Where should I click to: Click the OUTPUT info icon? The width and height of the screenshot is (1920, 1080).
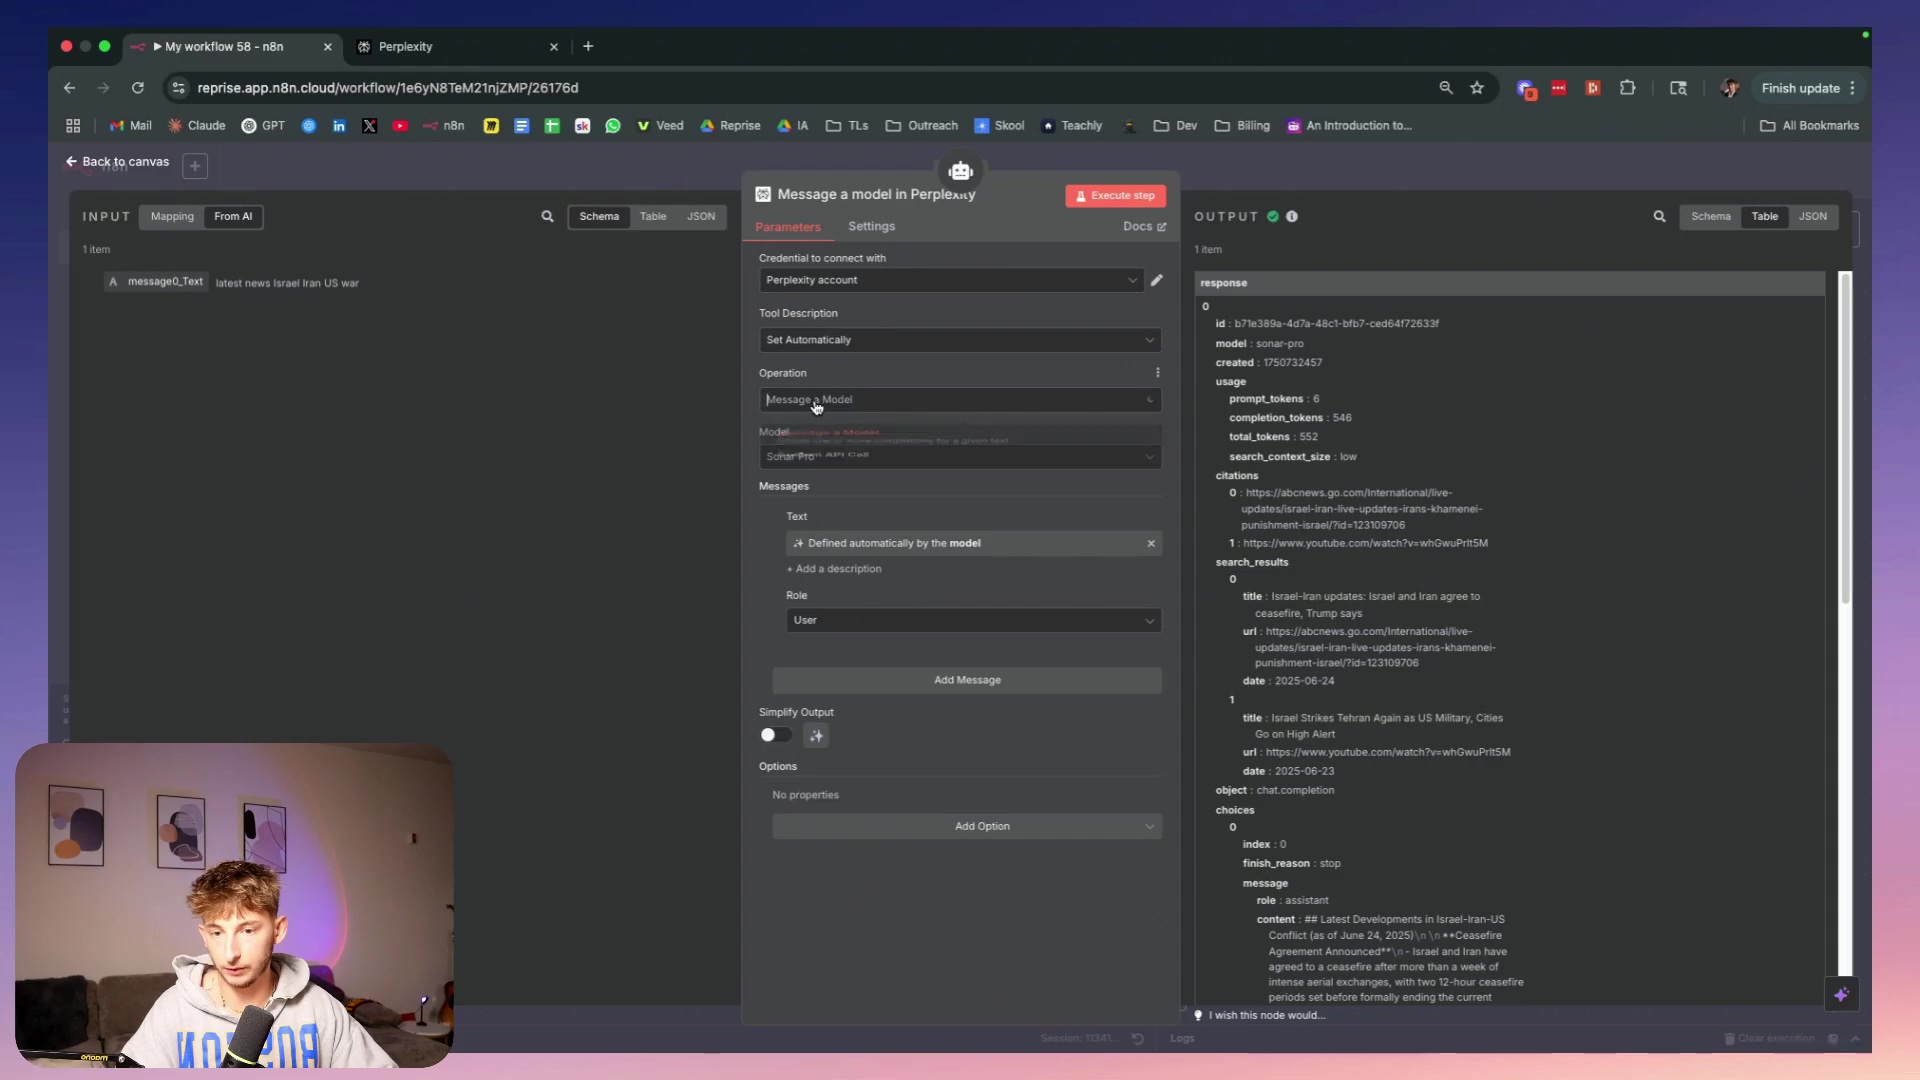1292,216
